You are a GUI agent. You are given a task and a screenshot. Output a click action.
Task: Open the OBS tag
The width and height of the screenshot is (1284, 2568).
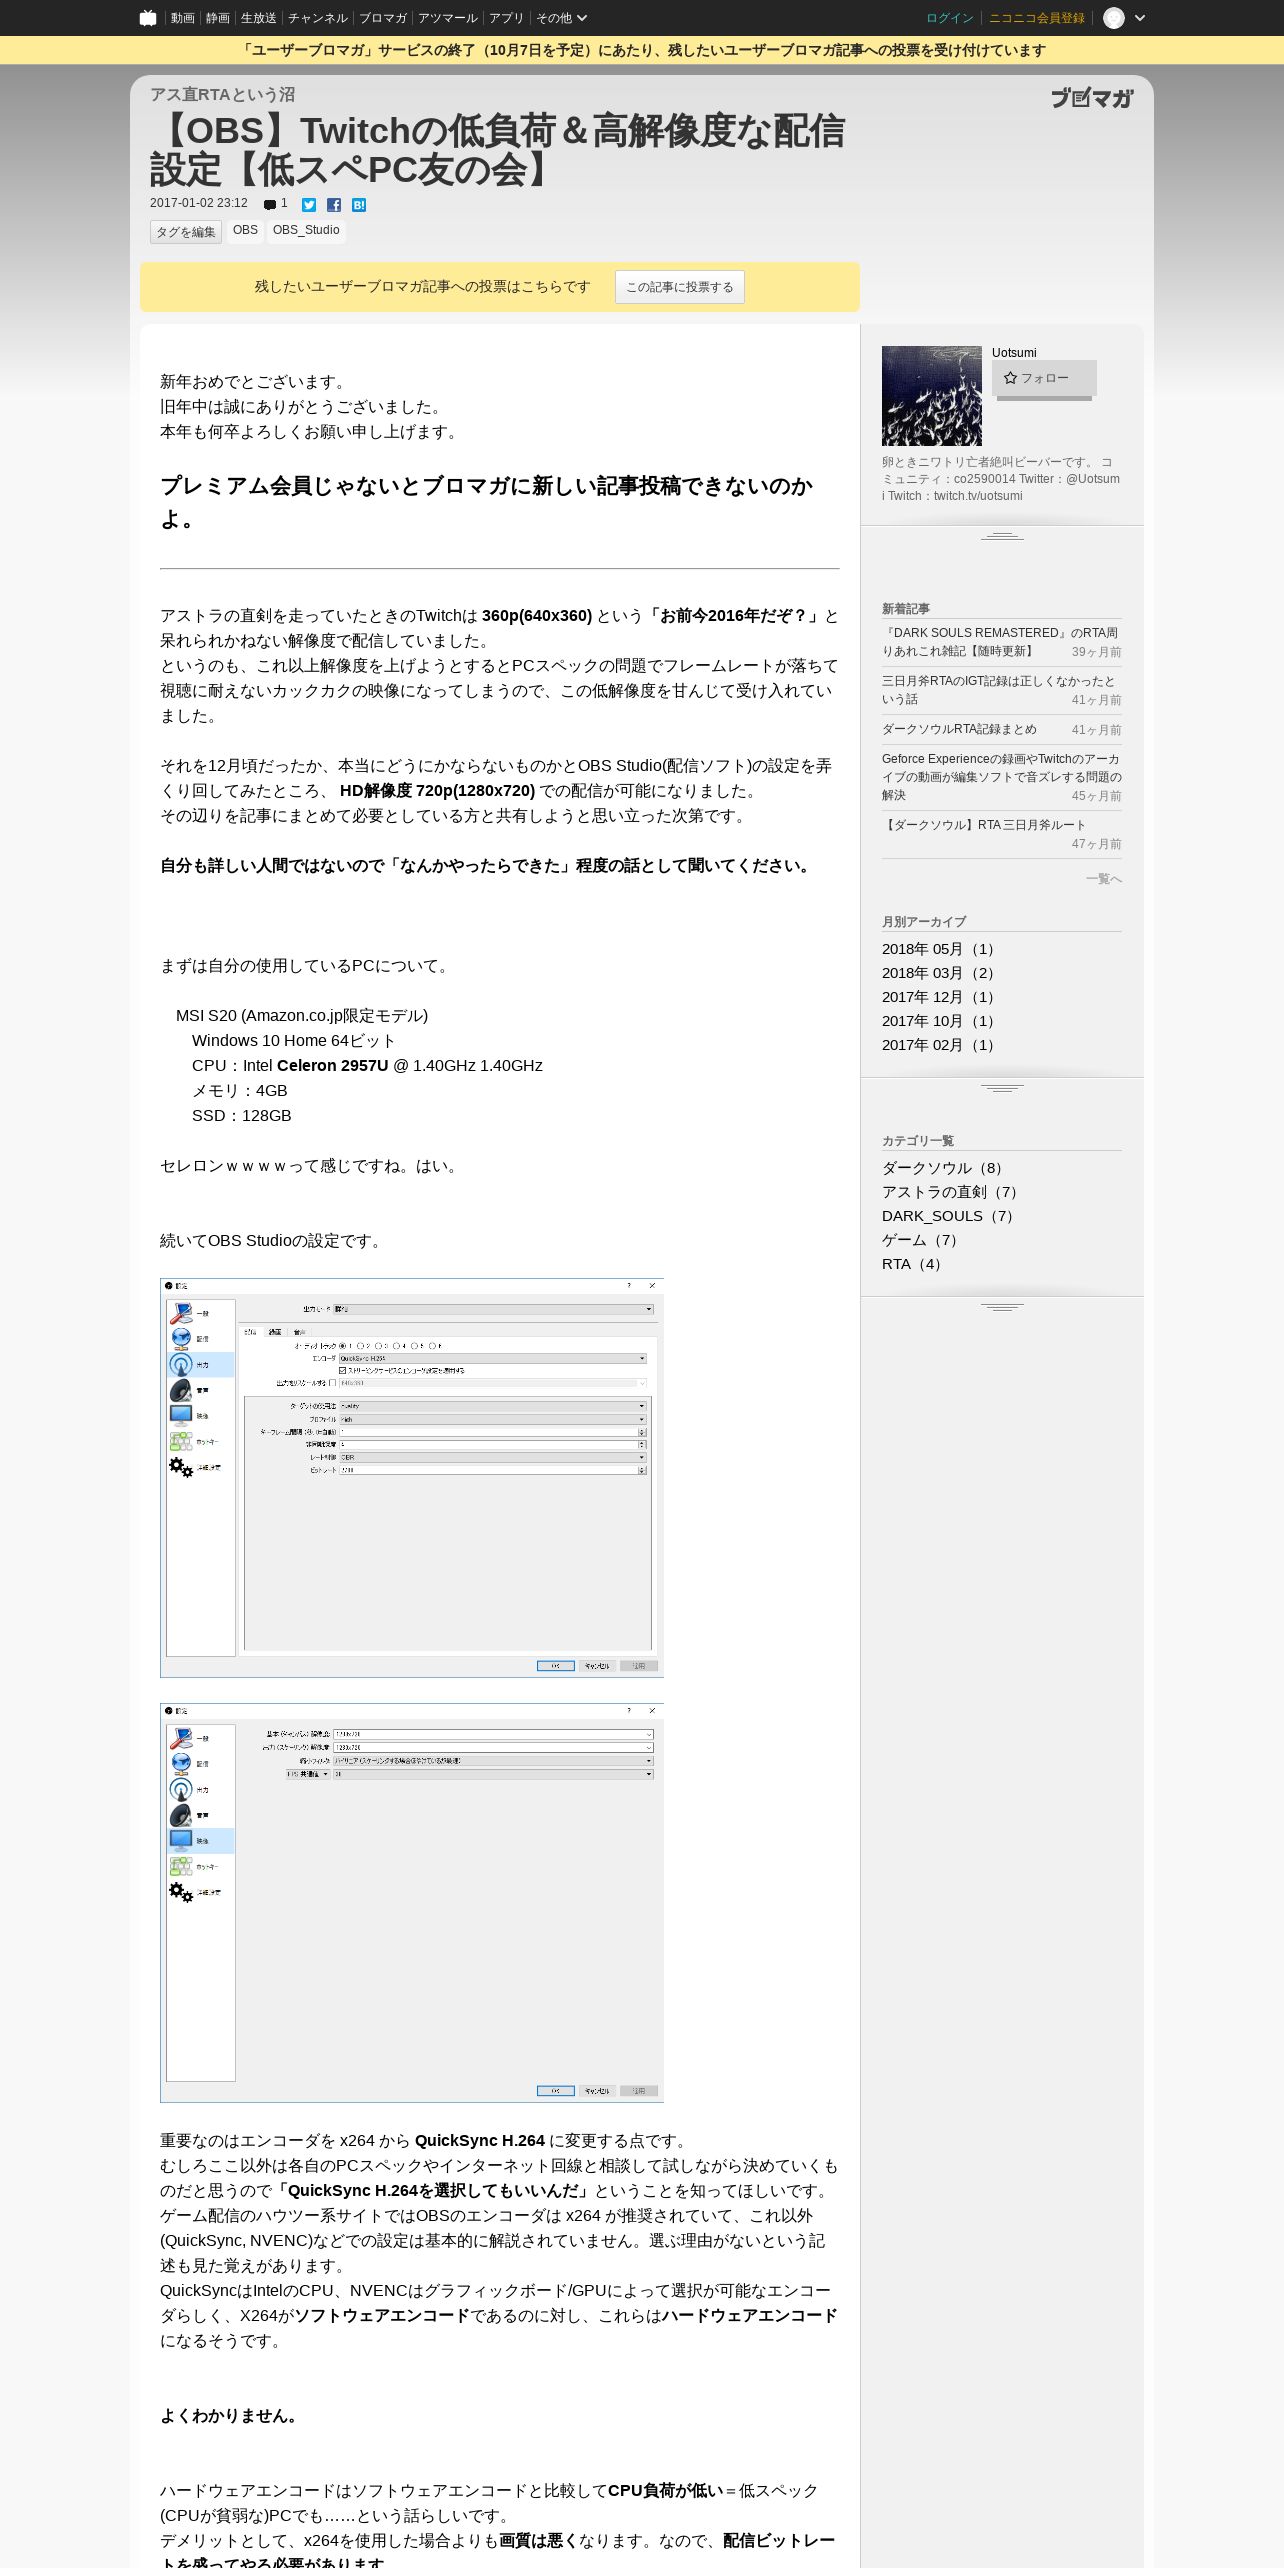coord(245,231)
